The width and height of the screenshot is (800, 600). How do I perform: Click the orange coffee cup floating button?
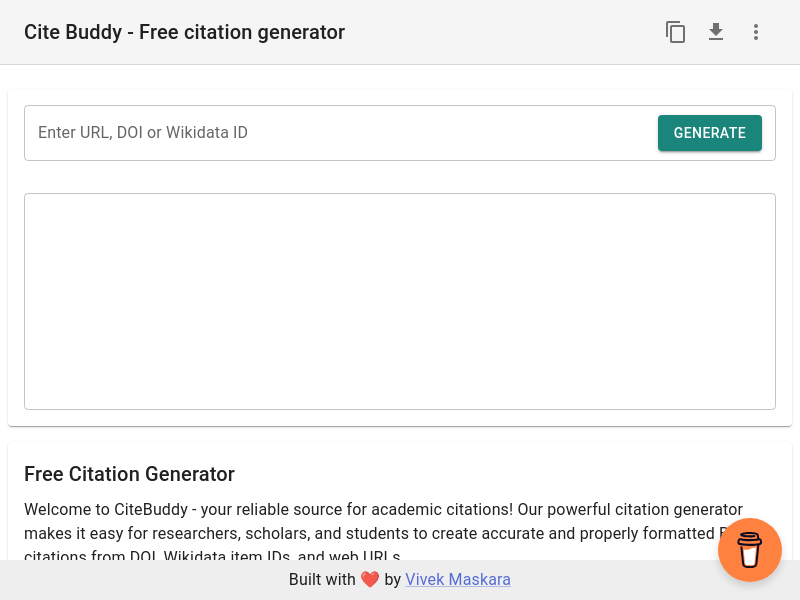[x=750, y=550]
